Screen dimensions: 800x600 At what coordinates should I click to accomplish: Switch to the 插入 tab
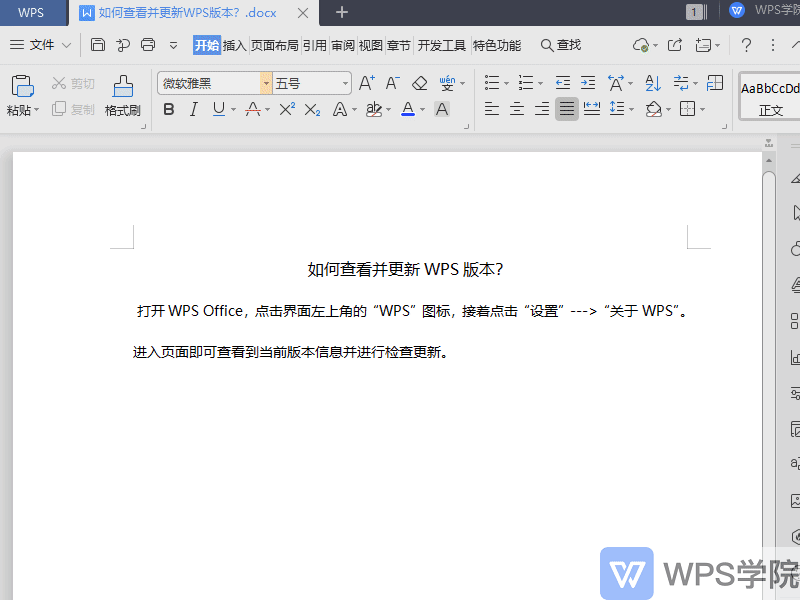coord(235,45)
